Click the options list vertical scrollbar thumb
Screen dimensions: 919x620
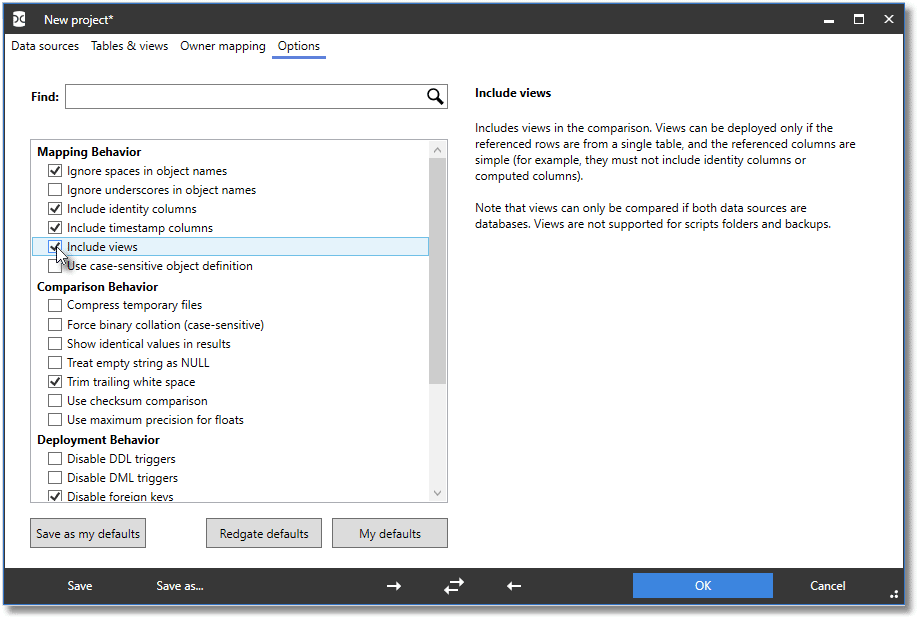coord(437,271)
